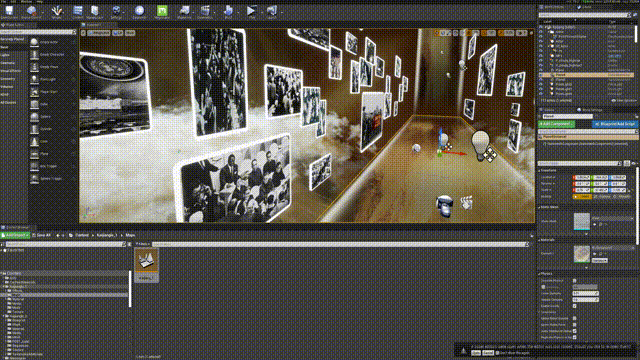Click the Textures button under material slot
640x360 pixels.
(x=600, y=260)
